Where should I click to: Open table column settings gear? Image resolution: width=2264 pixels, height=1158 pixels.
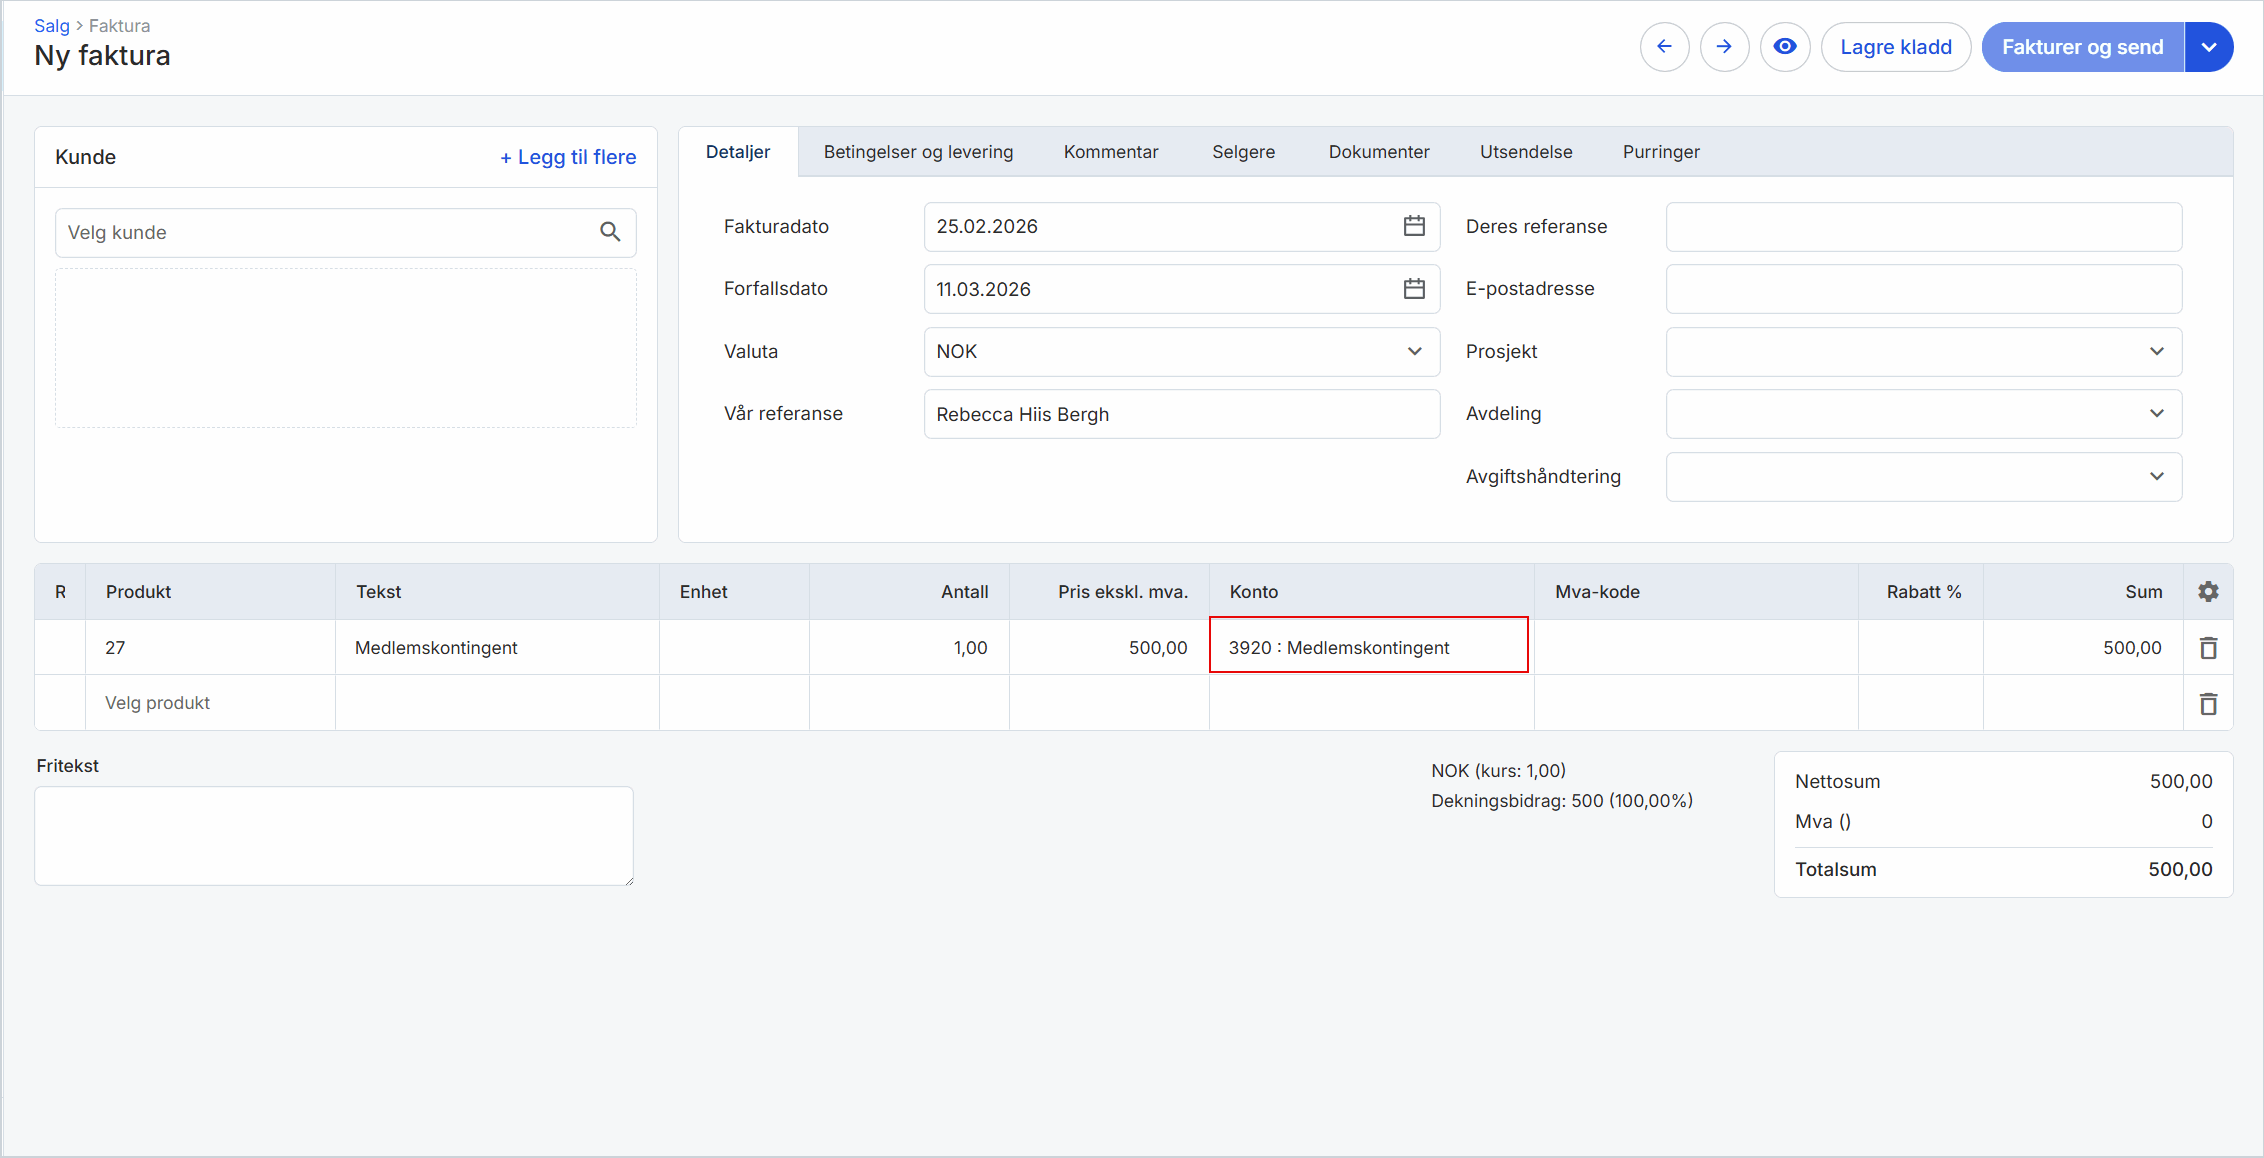pos(2208,592)
